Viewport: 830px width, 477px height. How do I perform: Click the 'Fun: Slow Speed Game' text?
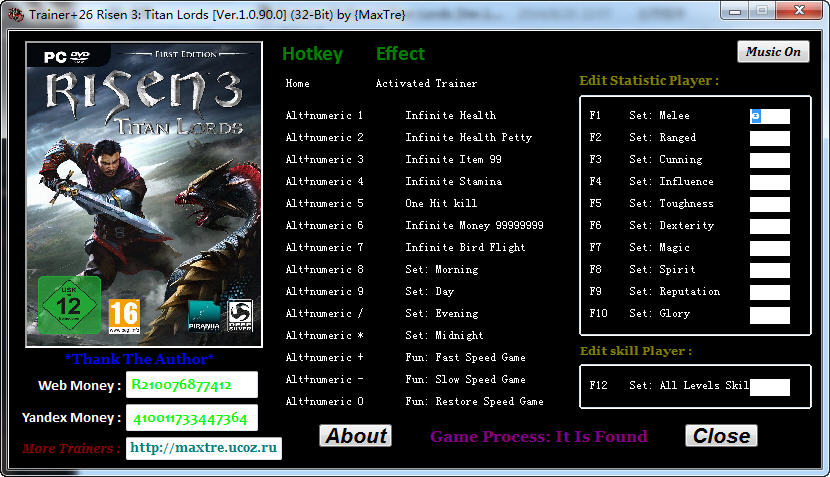point(465,380)
